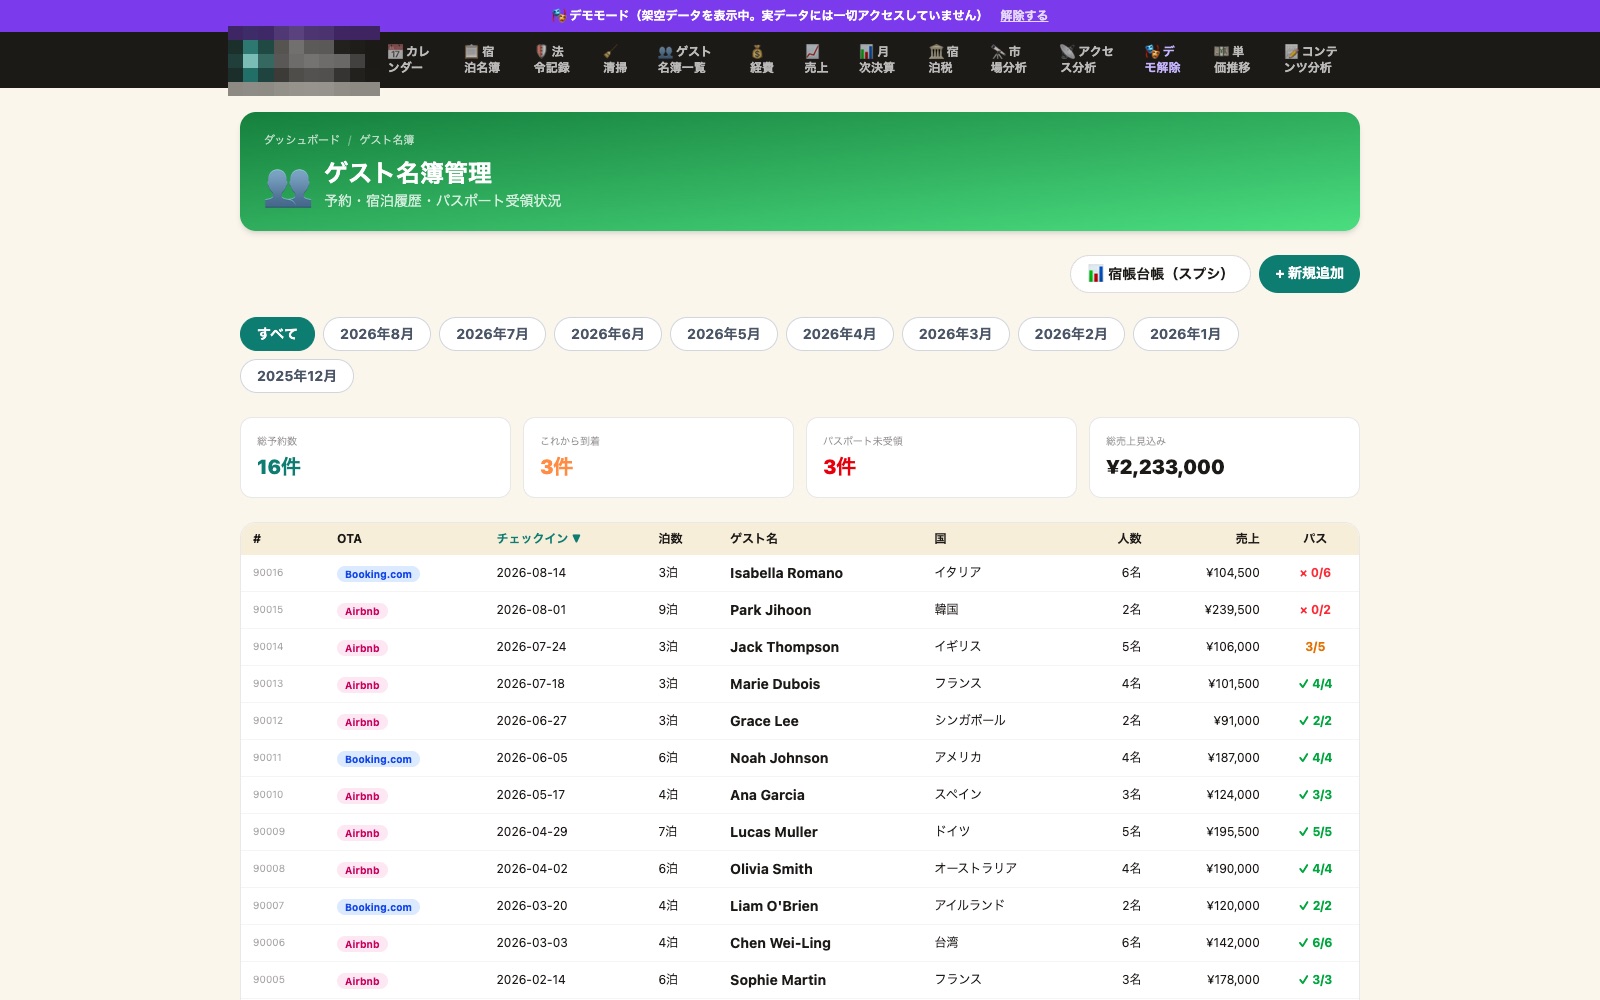The height and width of the screenshot is (1000, 1600).
Task: Filter by 2026年6月 tab
Action: (608, 334)
